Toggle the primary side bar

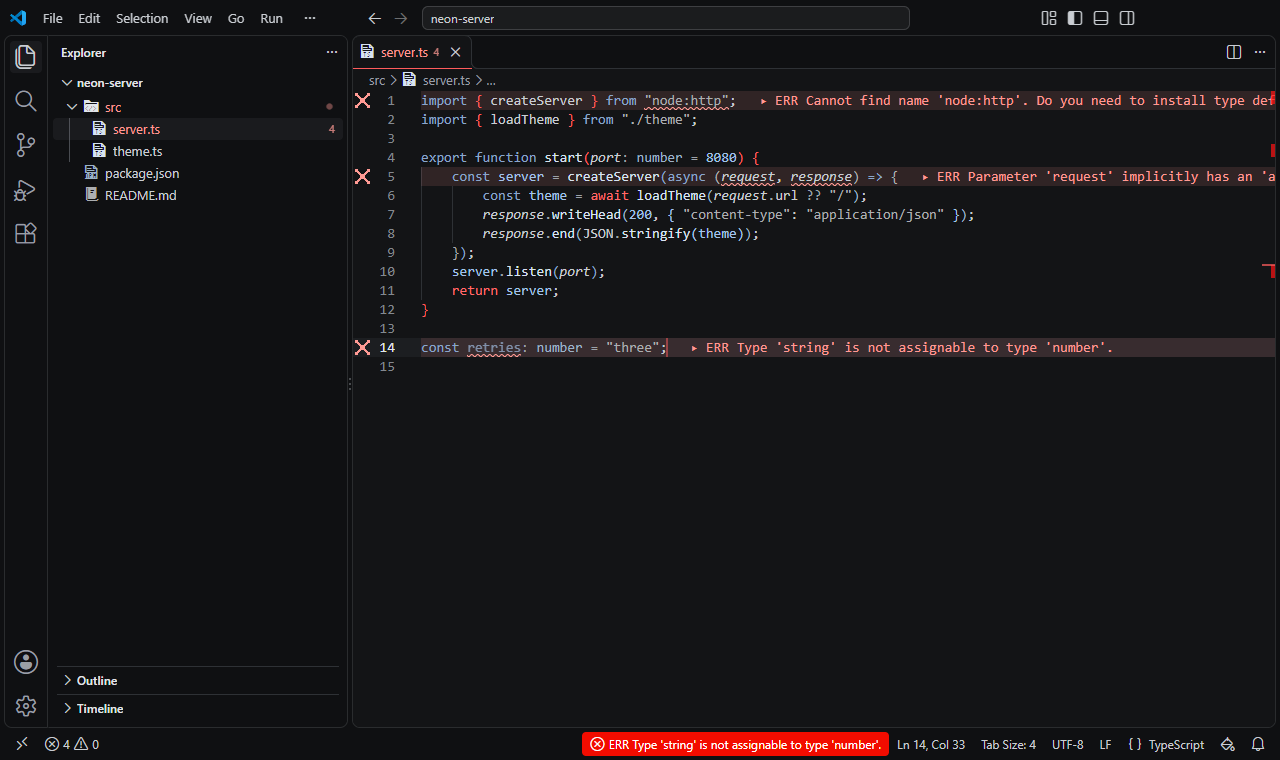(1075, 18)
